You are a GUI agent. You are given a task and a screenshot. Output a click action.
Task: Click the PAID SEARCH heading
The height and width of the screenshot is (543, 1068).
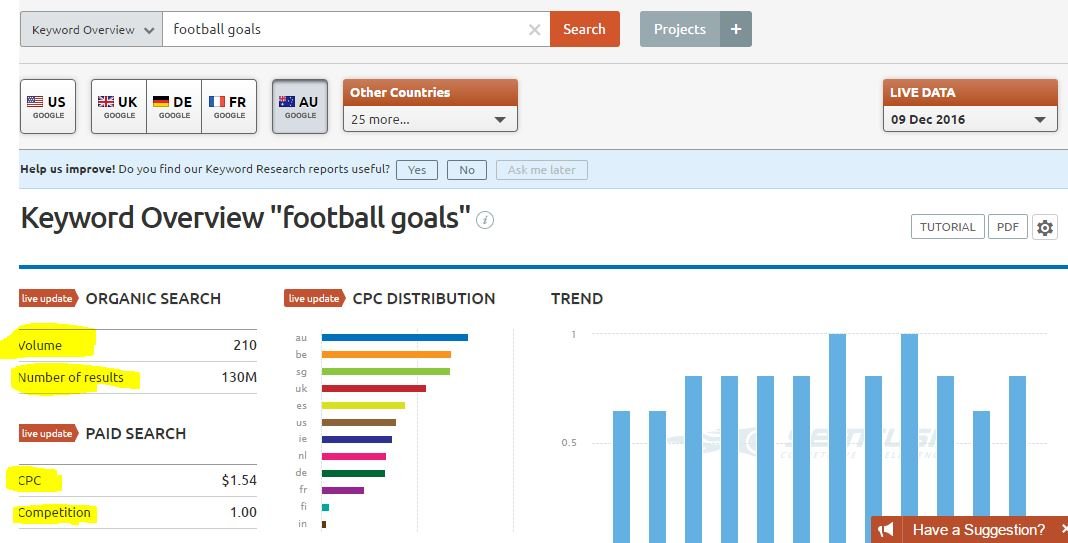(136, 433)
